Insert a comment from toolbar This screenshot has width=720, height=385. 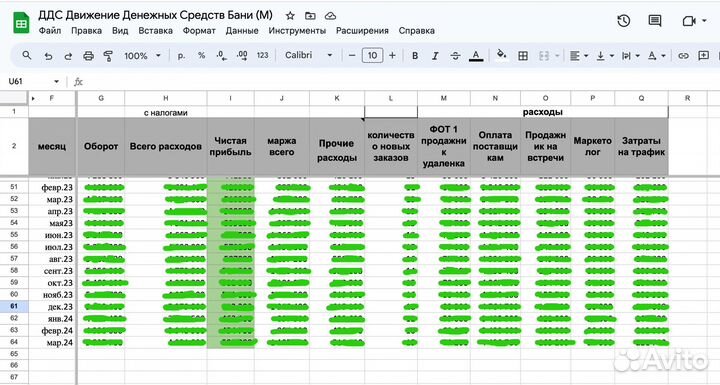tap(703, 56)
